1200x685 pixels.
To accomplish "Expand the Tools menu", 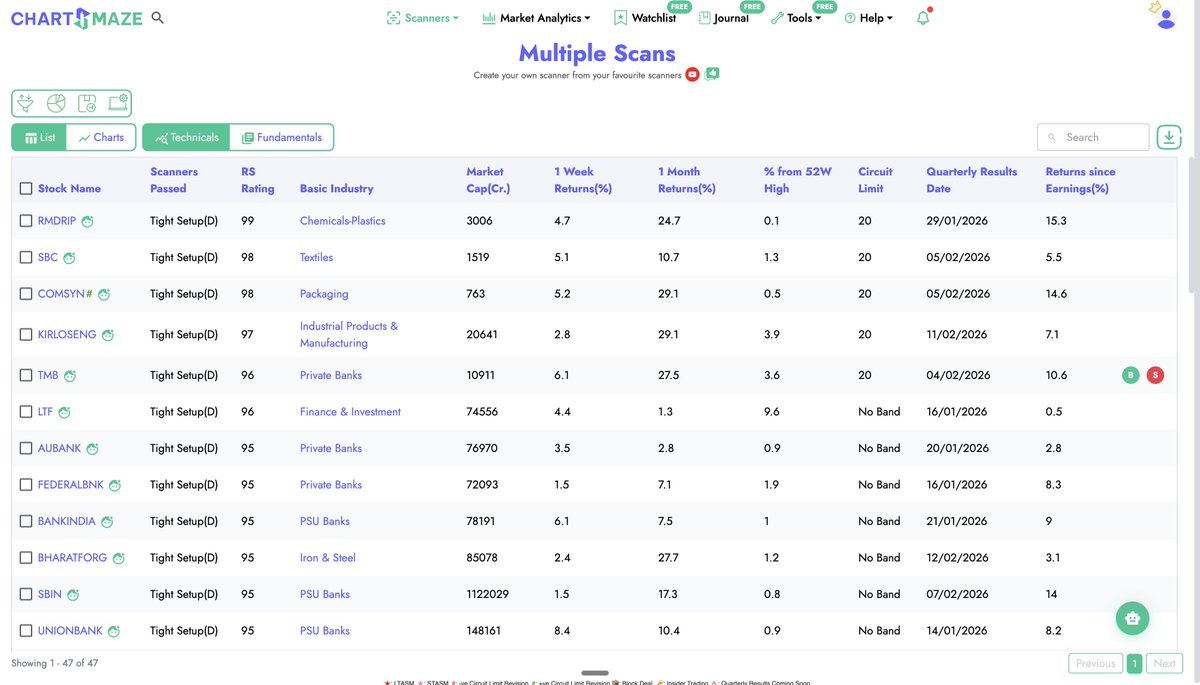I will (796, 18).
